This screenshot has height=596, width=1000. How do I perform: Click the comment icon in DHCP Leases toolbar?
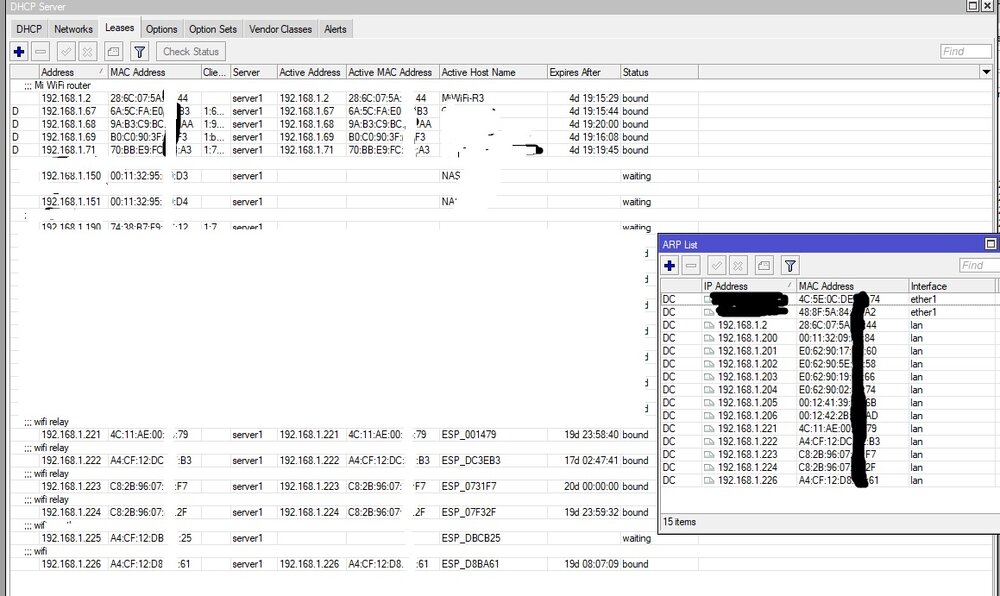(113, 51)
